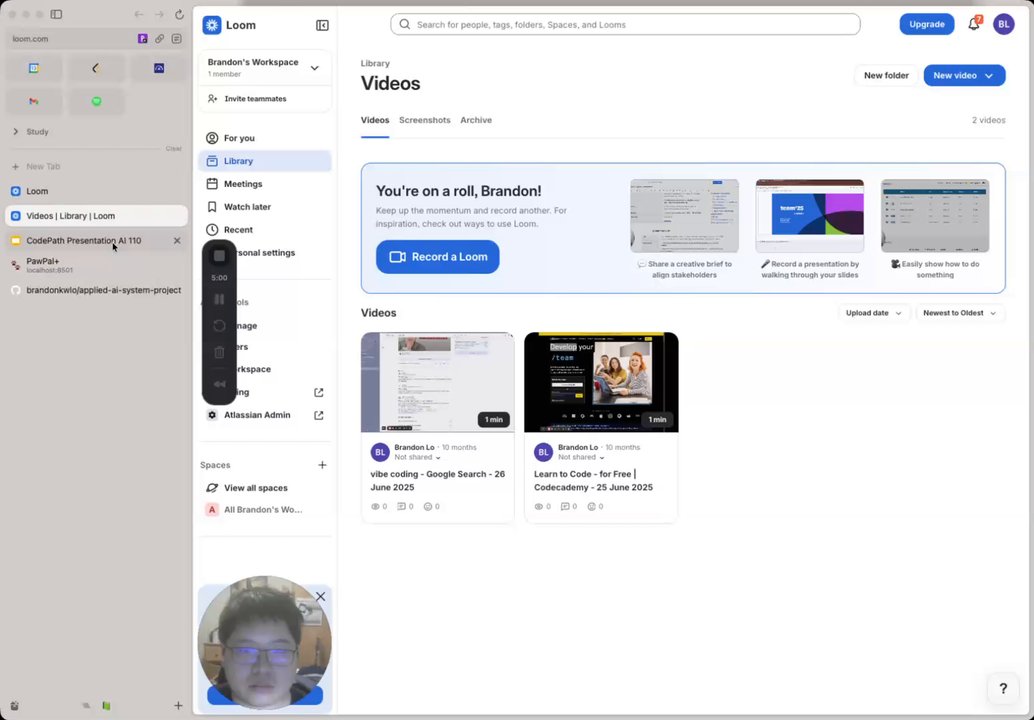The height and width of the screenshot is (720, 1034).
Task: Go forward in browser history
Action: pyautogui.click(x=159, y=14)
